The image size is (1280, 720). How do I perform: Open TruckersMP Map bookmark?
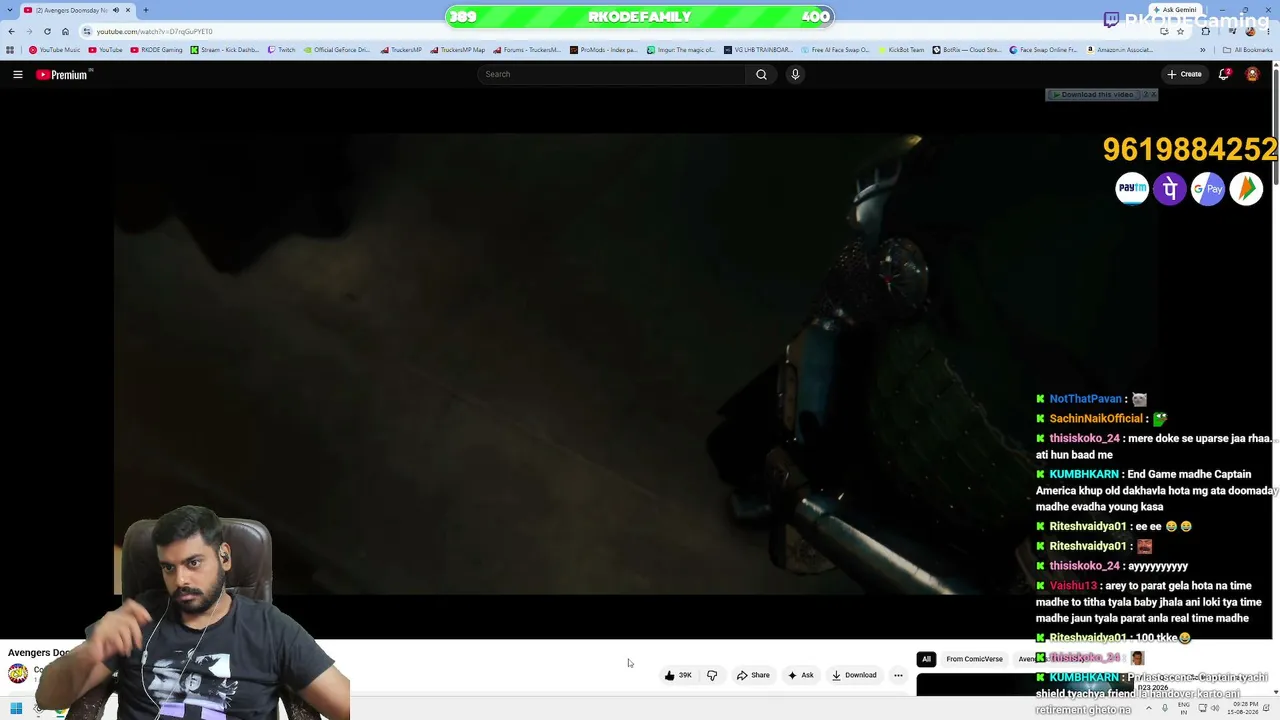tap(458, 50)
